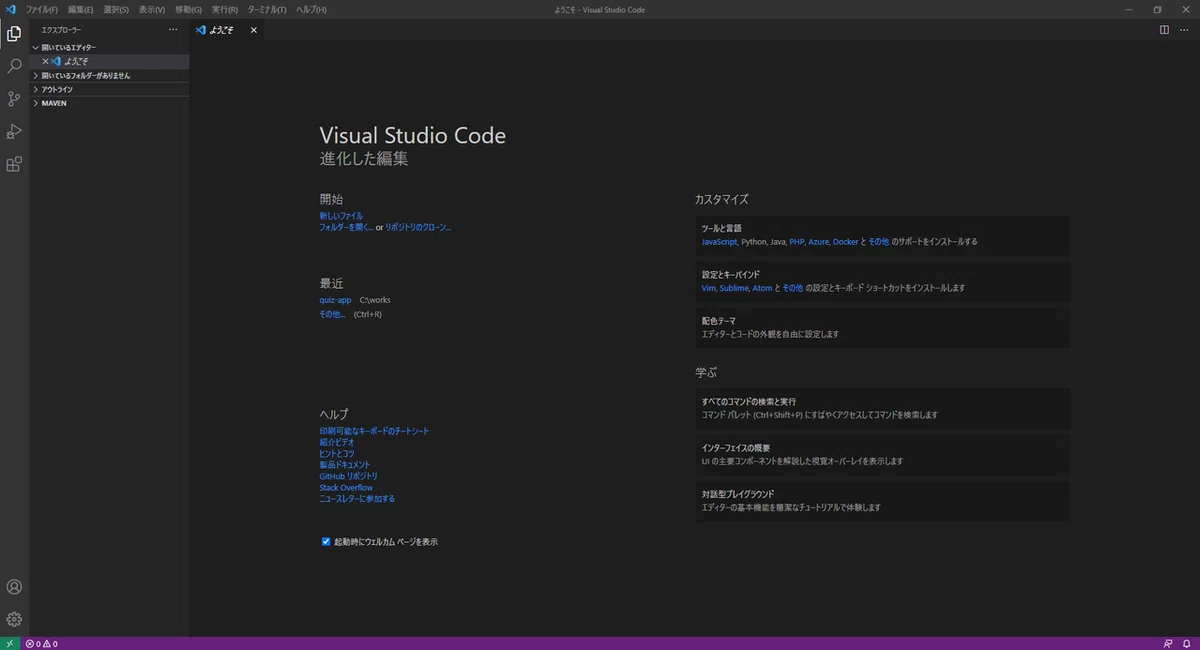The image size is (1200, 650).
Task: Collapse the 開いているエディター section
Action: tap(109, 47)
